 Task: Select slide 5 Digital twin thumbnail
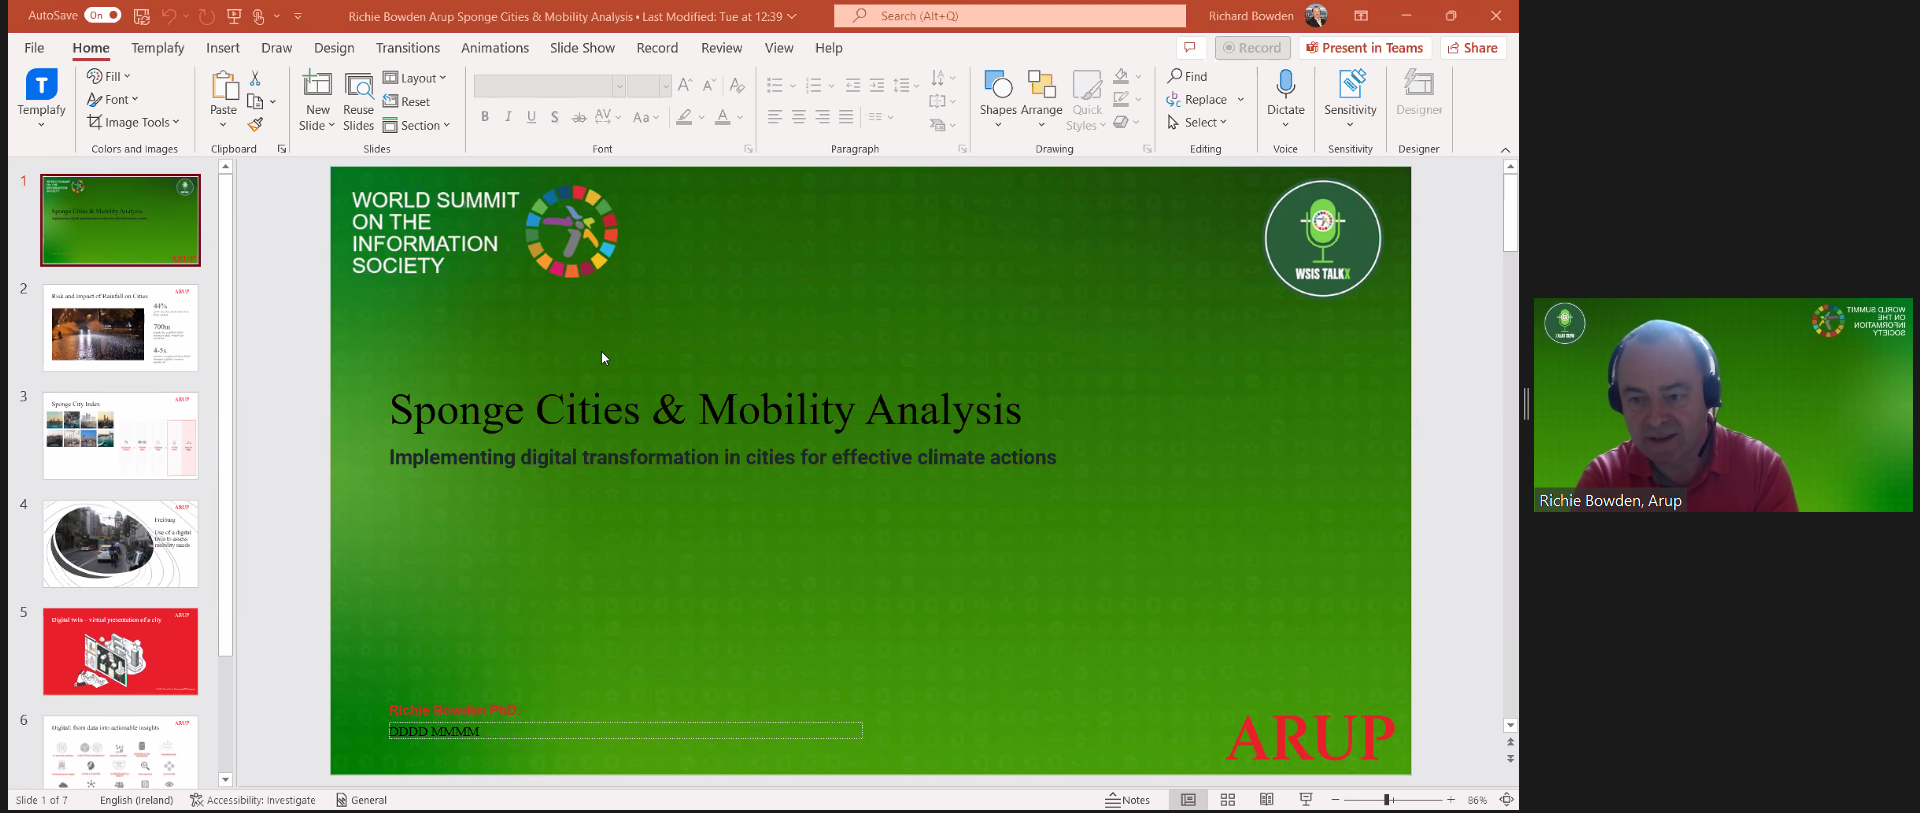(x=120, y=651)
